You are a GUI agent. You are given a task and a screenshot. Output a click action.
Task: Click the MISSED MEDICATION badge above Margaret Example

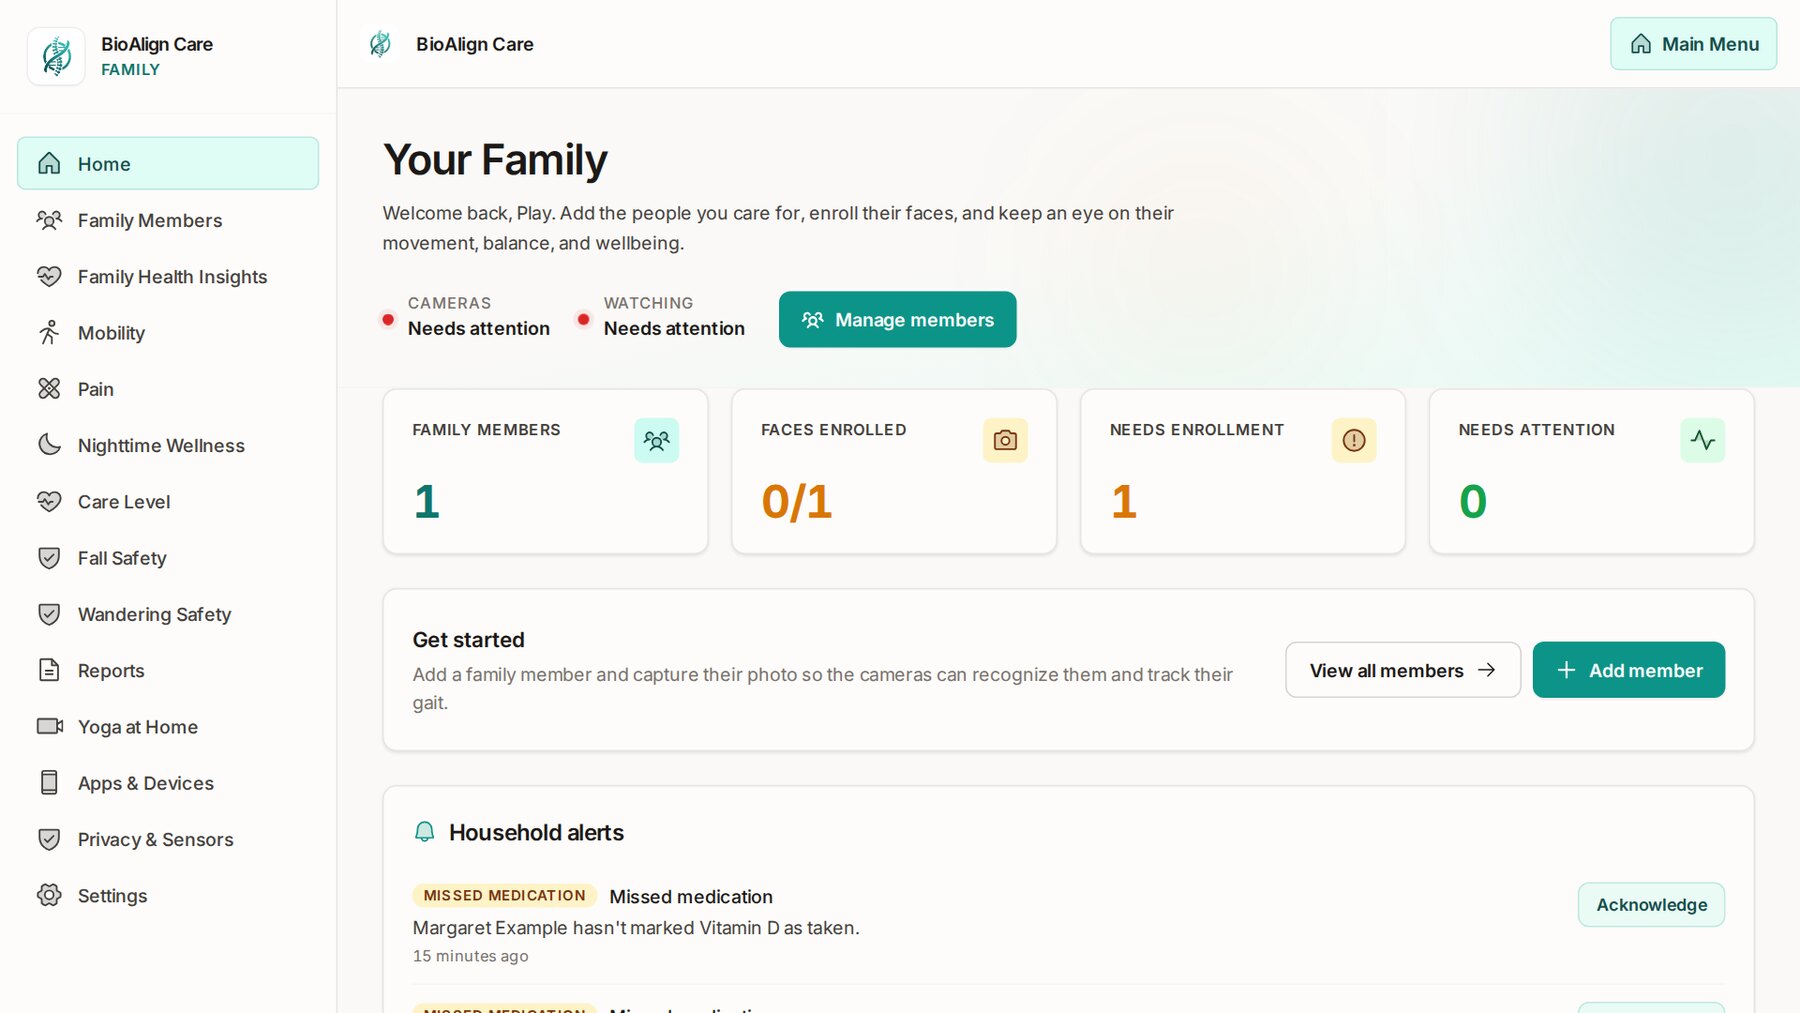(x=504, y=895)
